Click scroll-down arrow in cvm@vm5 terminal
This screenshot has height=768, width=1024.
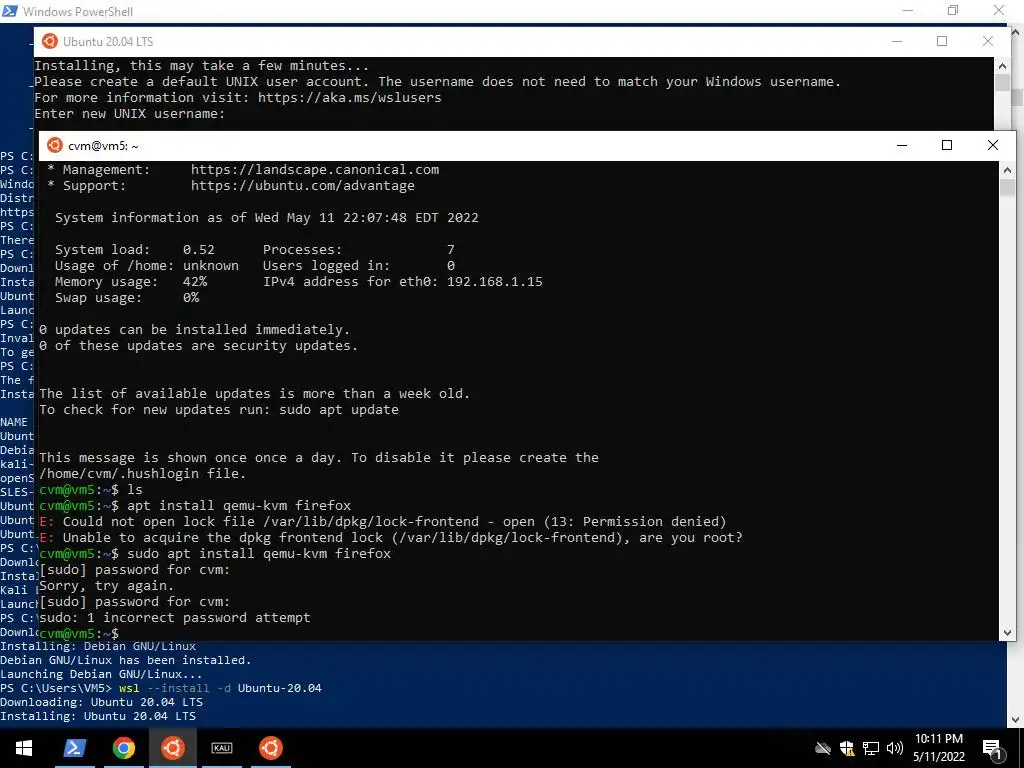1007,632
